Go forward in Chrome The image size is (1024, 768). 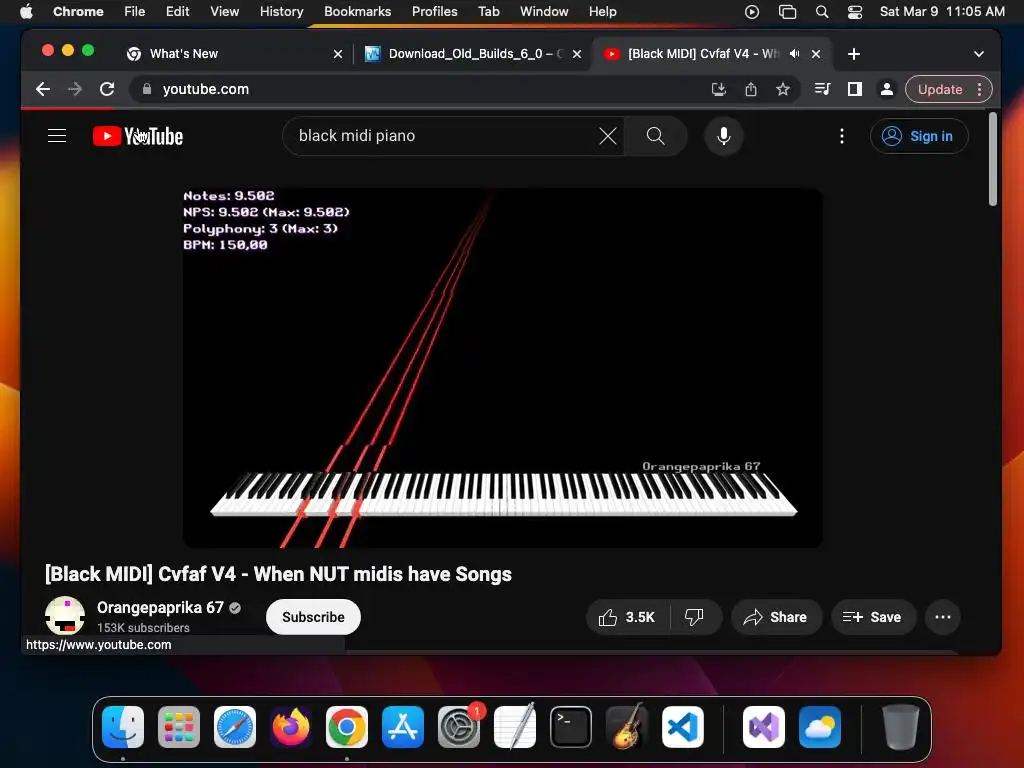(x=75, y=89)
